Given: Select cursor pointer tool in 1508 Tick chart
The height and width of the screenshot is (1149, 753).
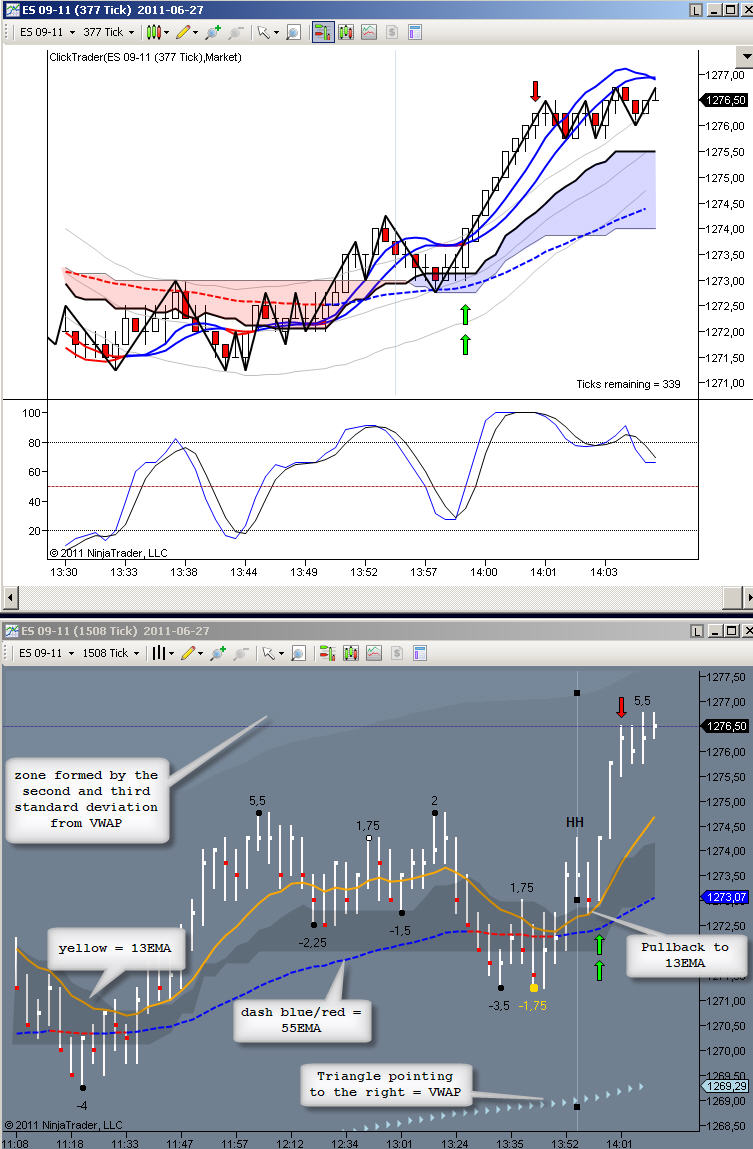Looking at the screenshot, I should click(267, 653).
